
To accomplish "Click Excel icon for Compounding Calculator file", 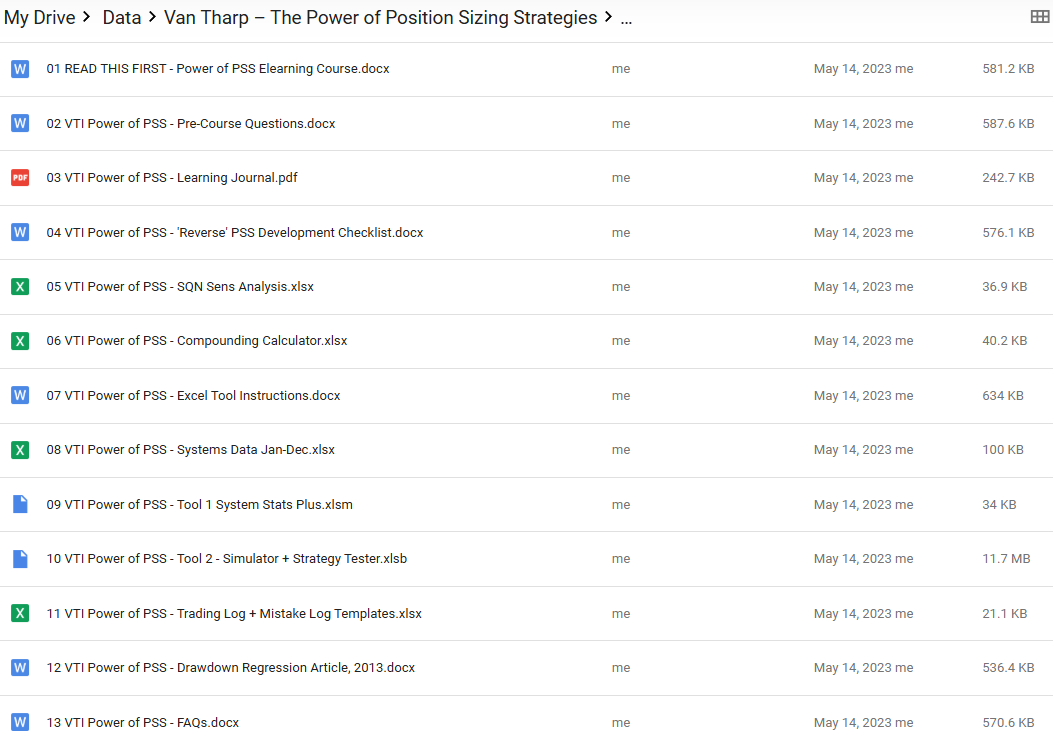I will pyautogui.click(x=20, y=341).
